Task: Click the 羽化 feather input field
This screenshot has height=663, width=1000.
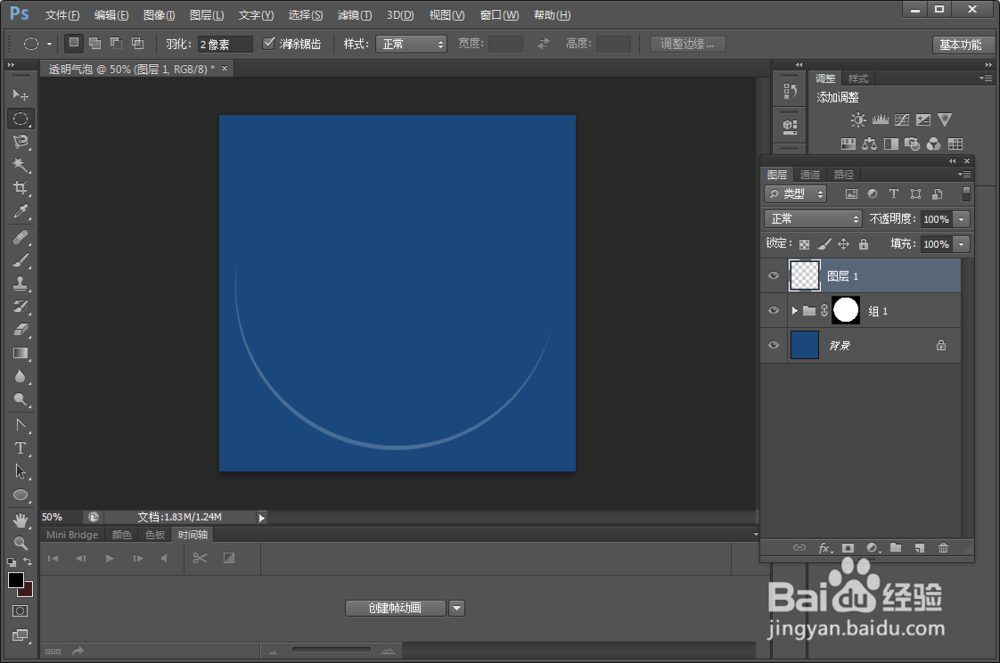Action: click(x=225, y=44)
